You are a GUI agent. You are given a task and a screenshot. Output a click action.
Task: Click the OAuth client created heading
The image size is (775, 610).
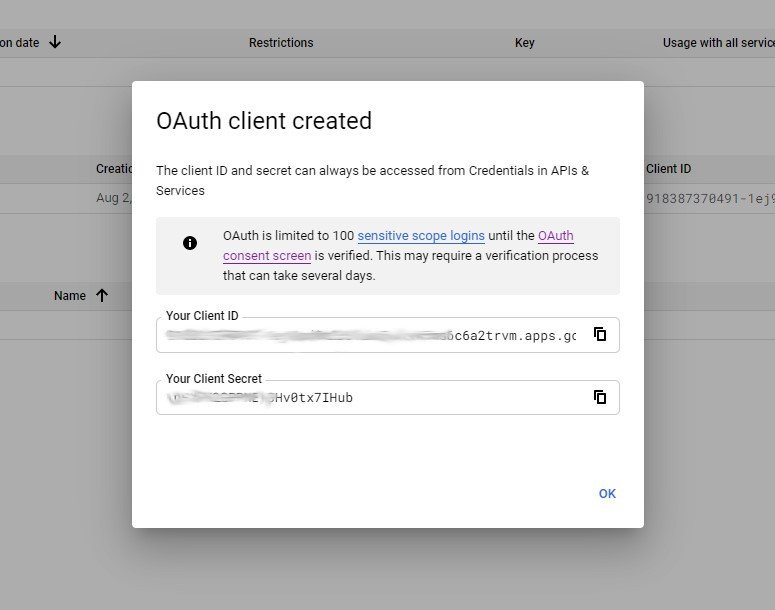pos(264,121)
